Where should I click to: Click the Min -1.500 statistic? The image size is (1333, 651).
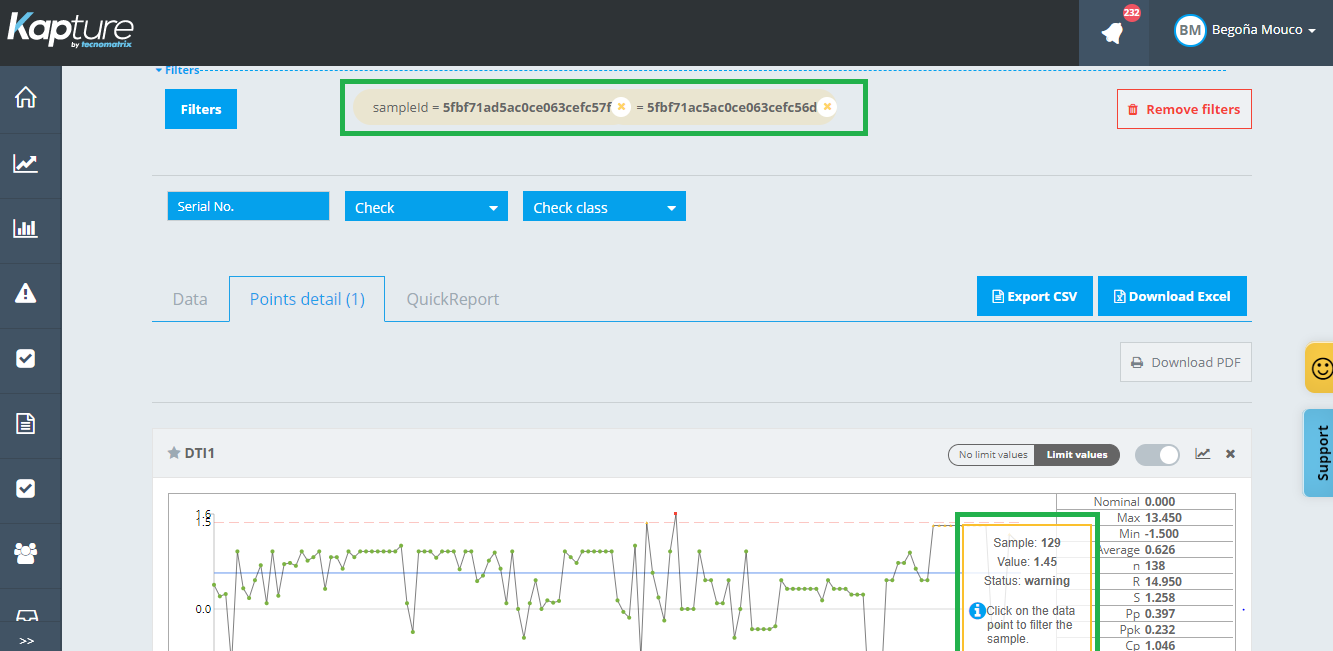pos(1147,534)
